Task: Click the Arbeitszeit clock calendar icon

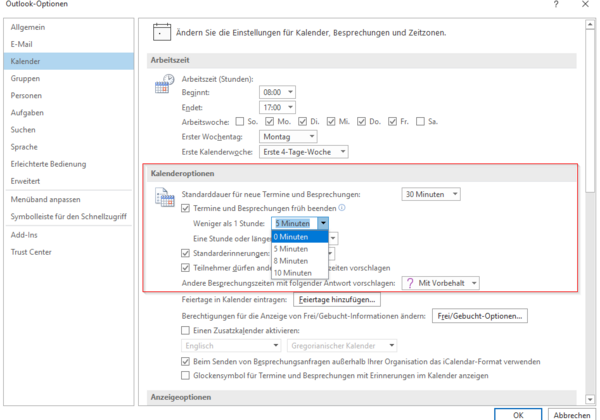Action: click(165, 83)
